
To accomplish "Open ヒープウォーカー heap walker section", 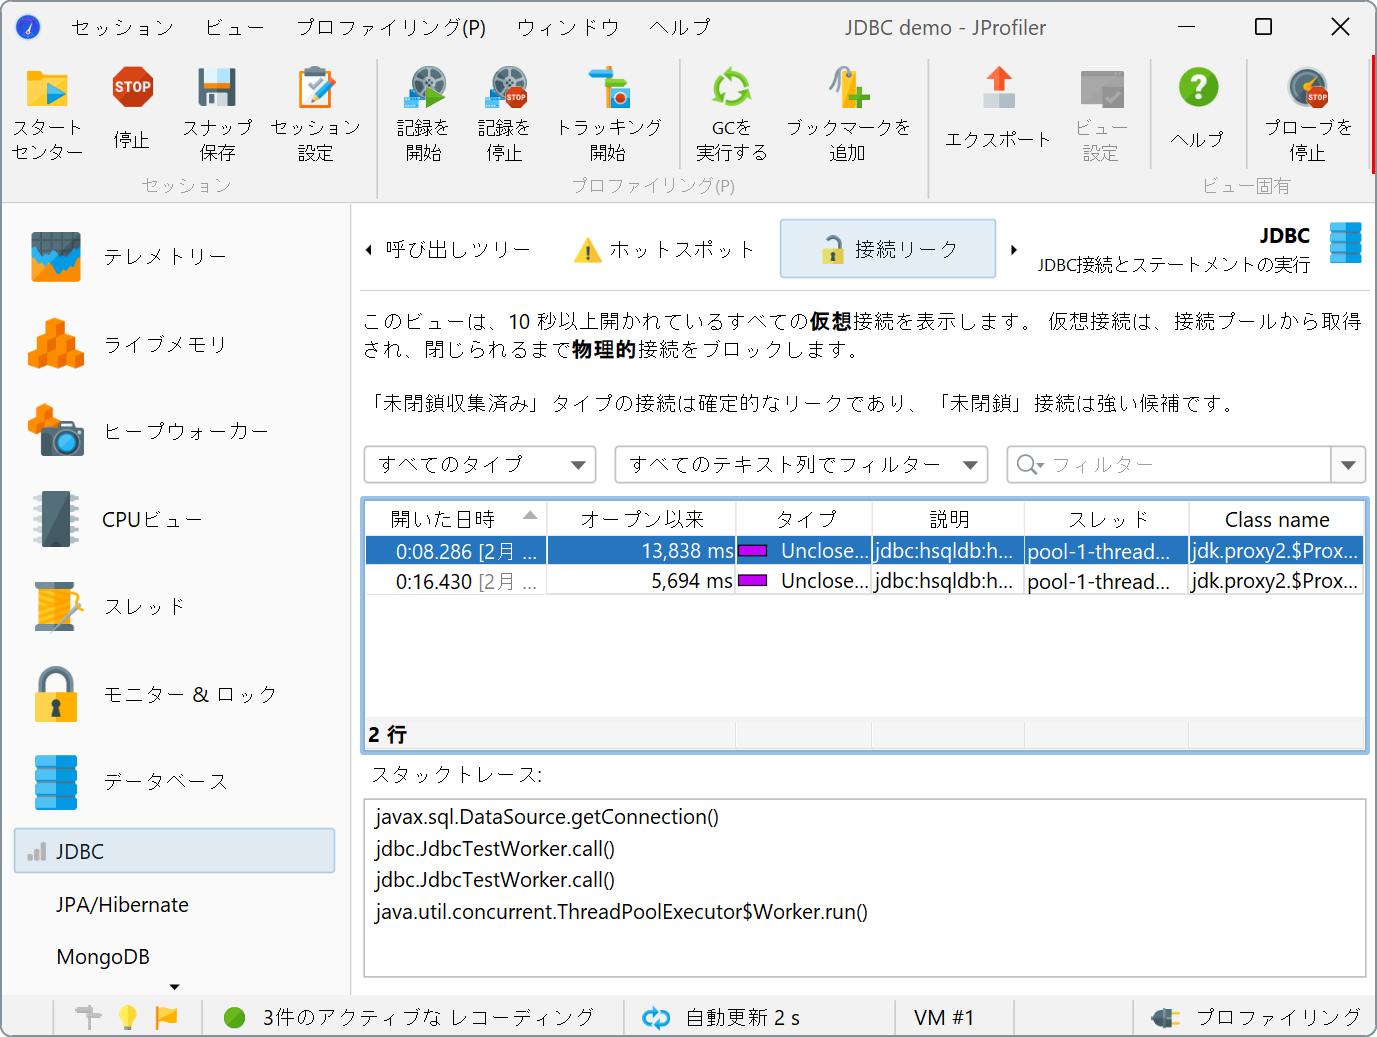I will point(175,431).
